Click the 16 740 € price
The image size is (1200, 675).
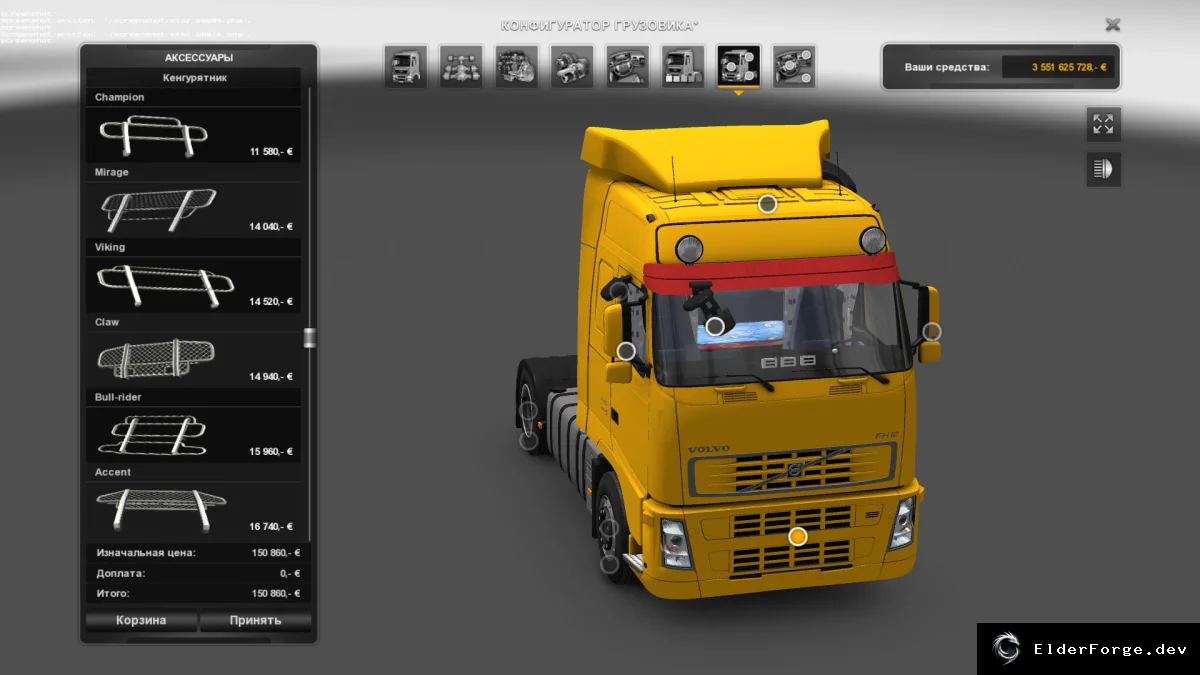pyautogui.click(x=271, y=527)
